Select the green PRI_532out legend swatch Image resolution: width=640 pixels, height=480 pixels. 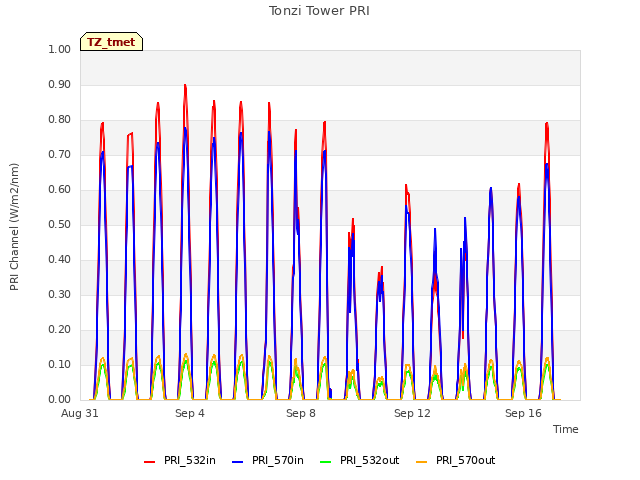click(325, 462)
